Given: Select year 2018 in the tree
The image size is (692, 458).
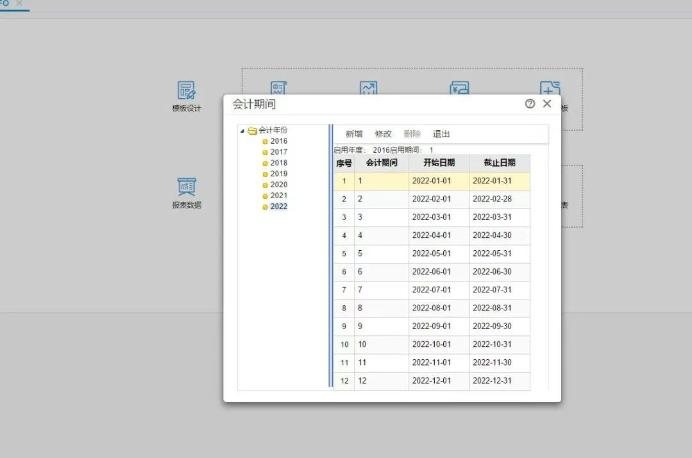Looking at the screenshot, I should pos(278,163).
